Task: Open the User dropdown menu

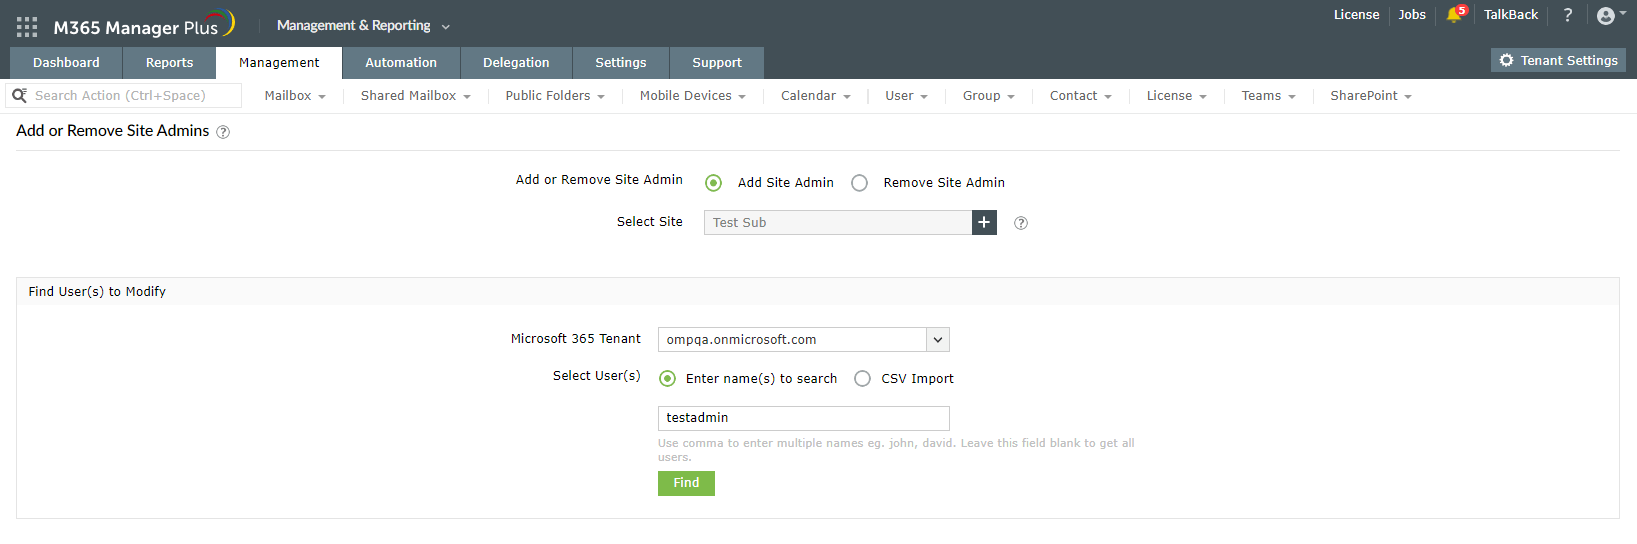Action: 906,96
